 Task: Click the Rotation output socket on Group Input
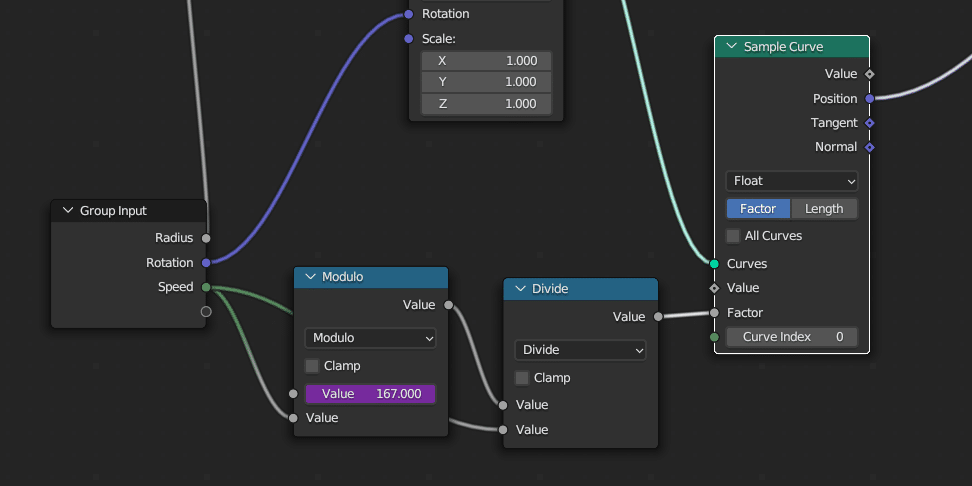click(206, 263)
